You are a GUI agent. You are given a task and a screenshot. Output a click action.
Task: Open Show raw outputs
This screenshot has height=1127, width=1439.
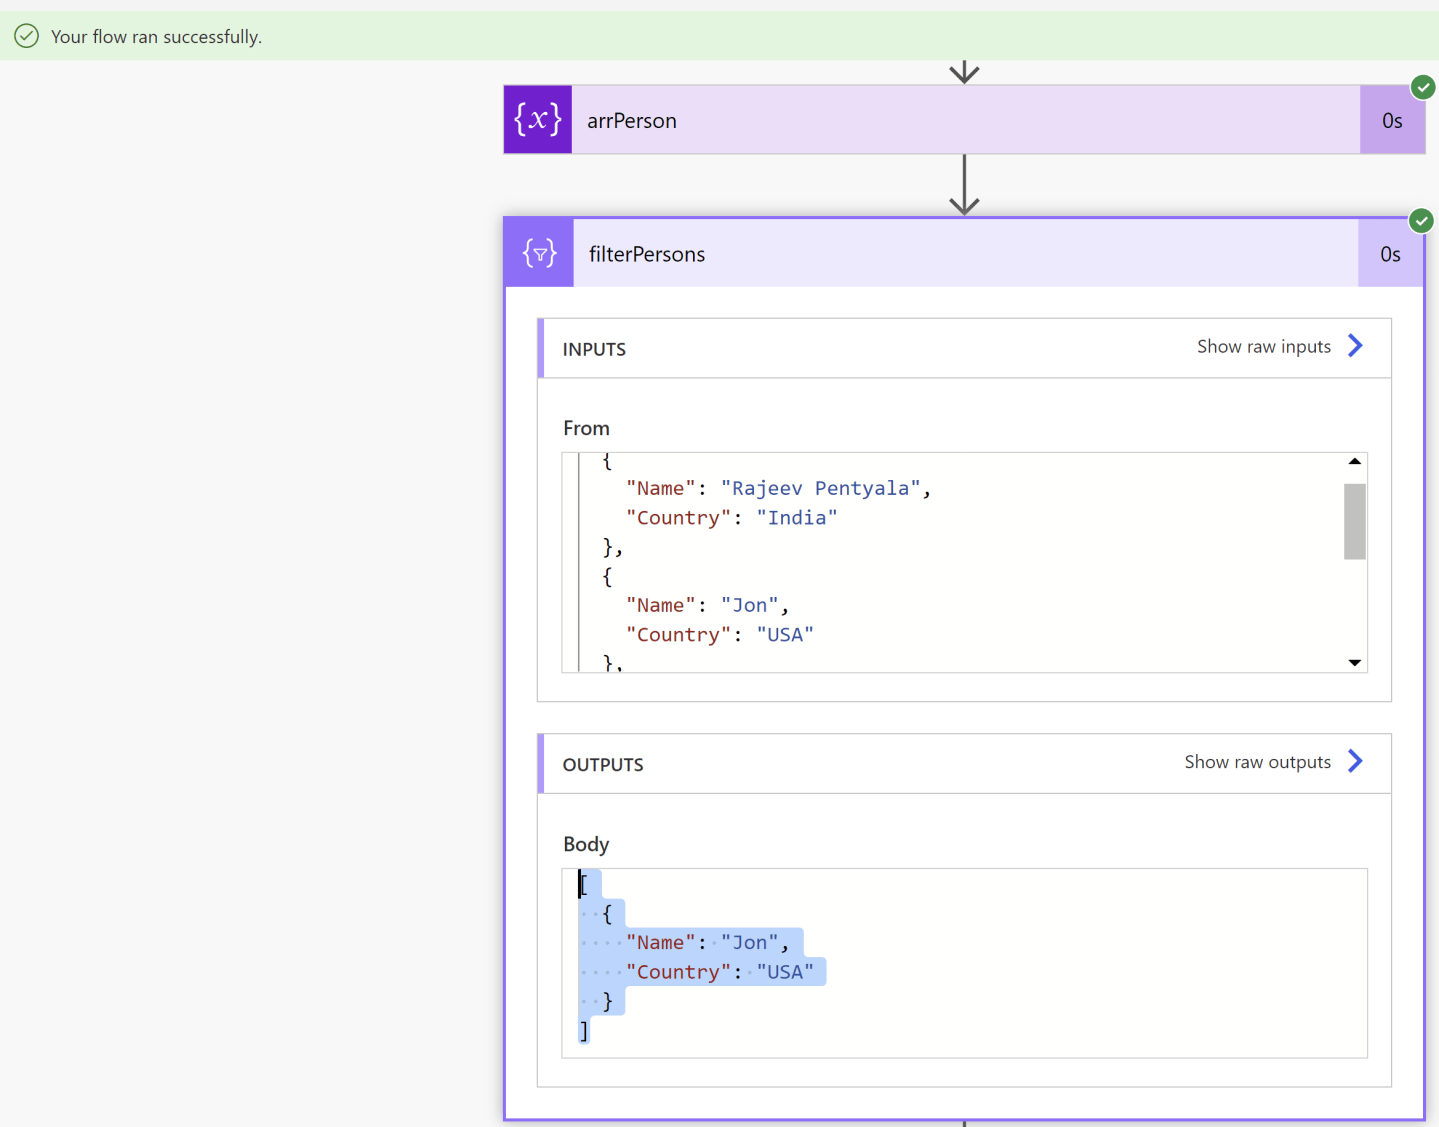point(1257,761)
